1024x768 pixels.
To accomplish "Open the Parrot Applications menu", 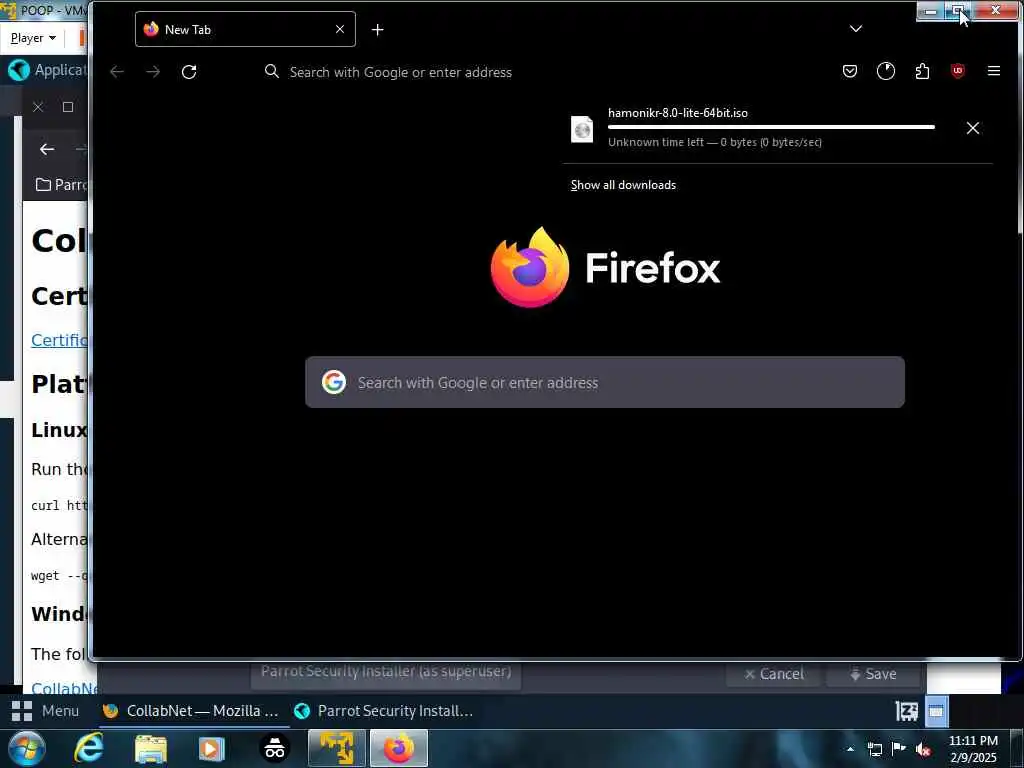I will pos(46,70).
